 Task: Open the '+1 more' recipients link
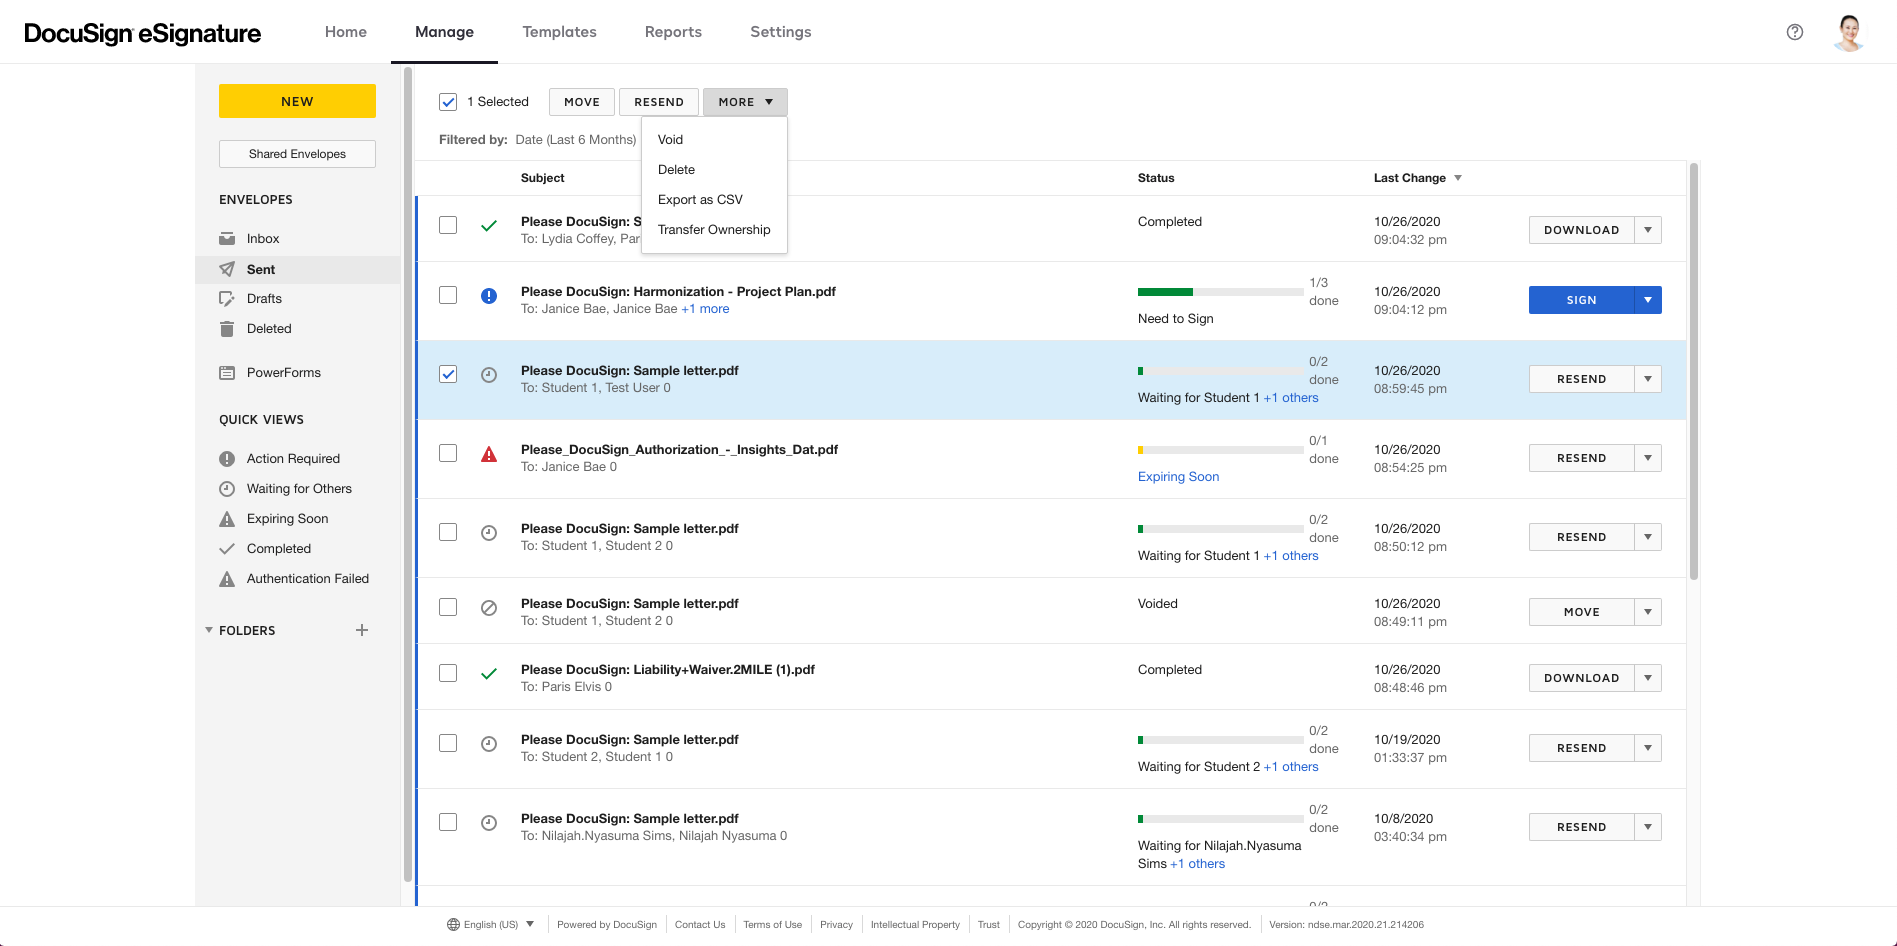point(705,309)
